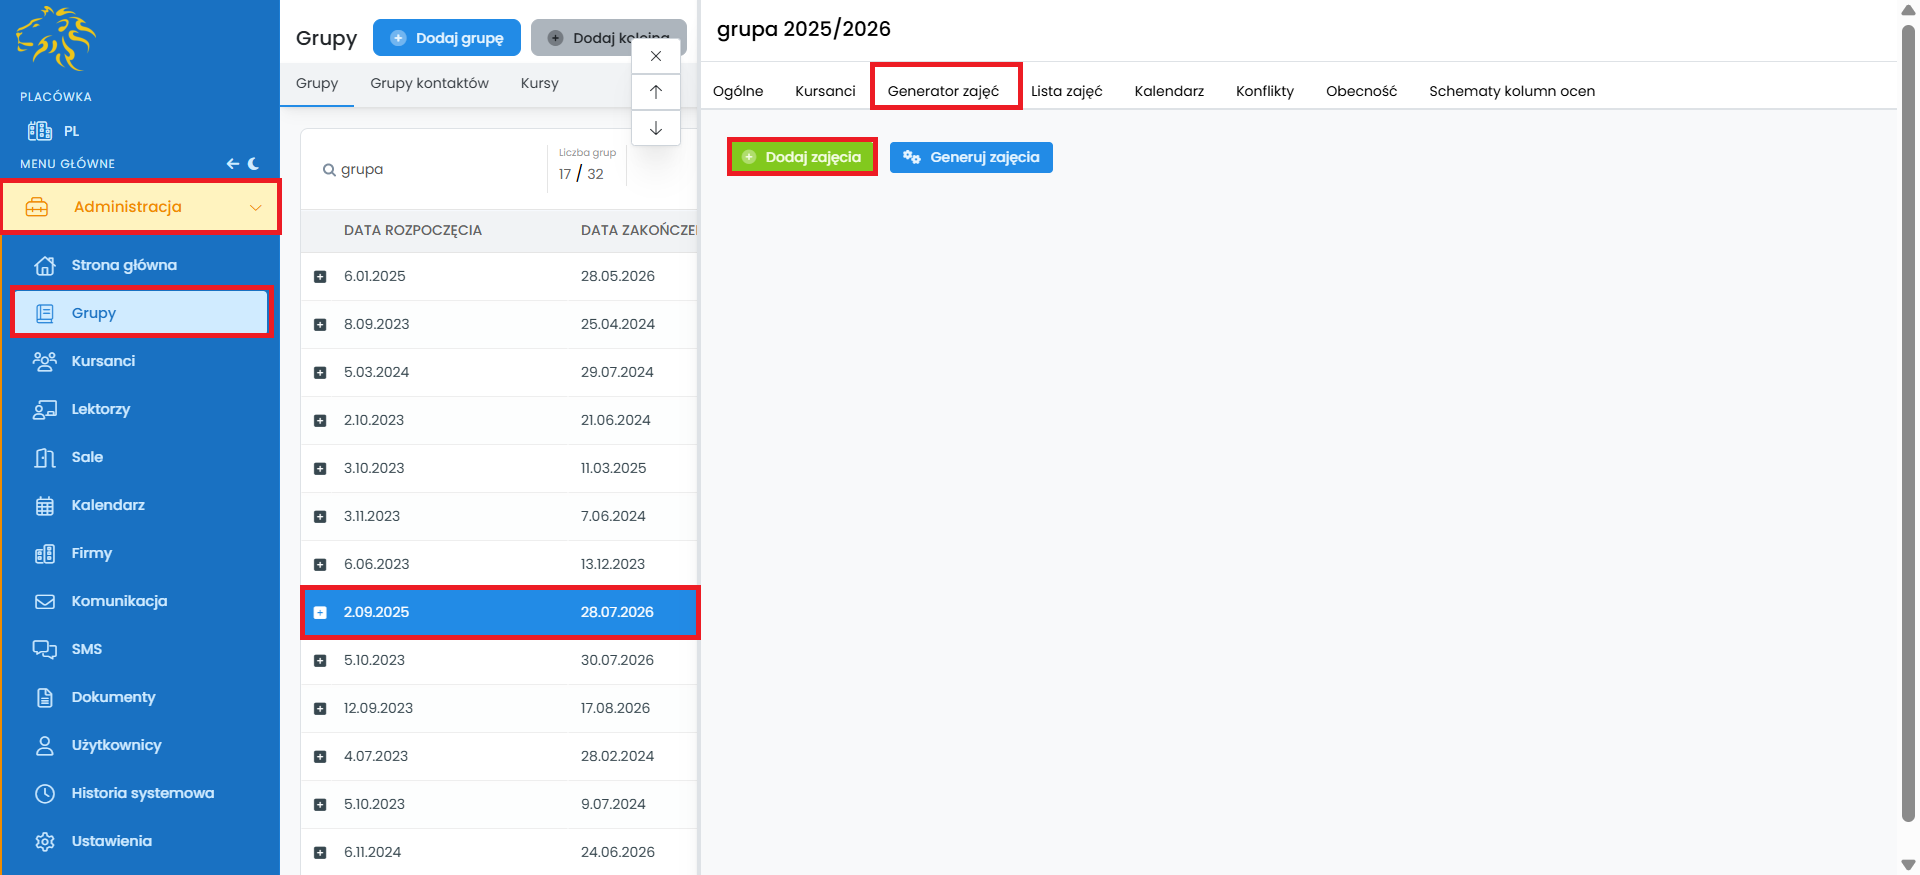Image resolution: width=1920 pixels, height=875 pixels.
Task: Open Lektorzy from the sidebar
Action: (x=100, y=409)
